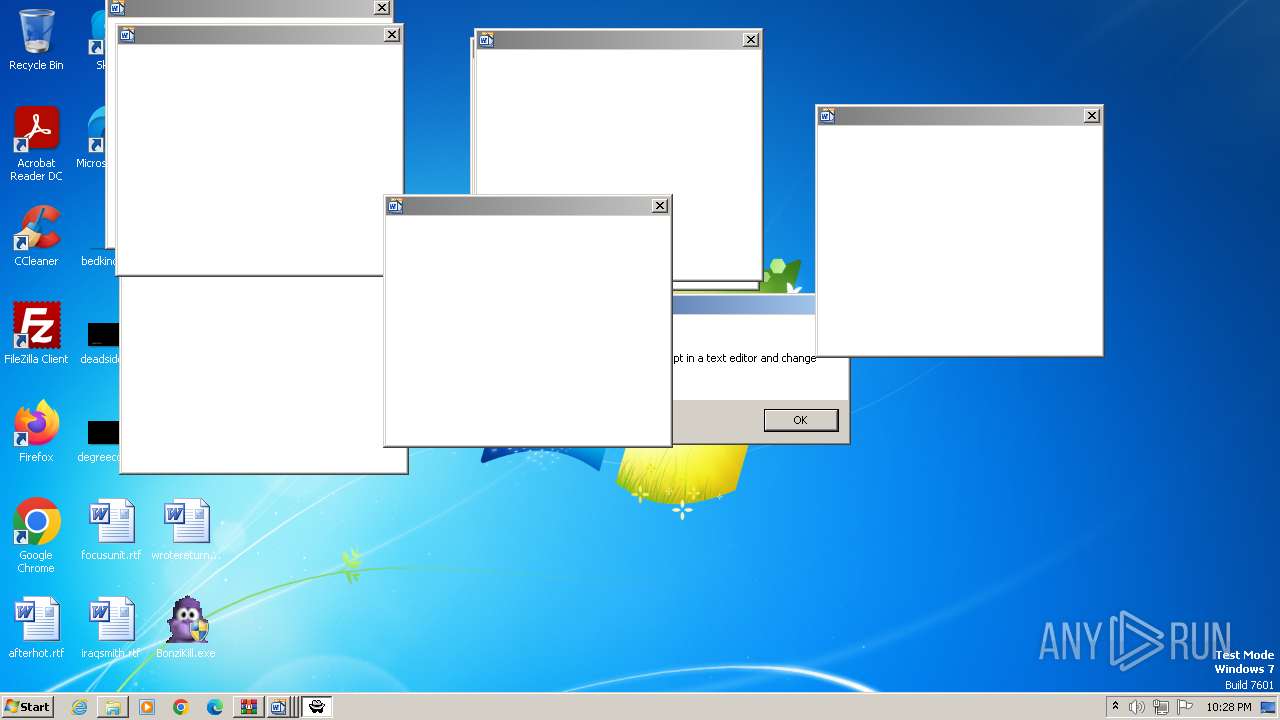The width and height of the screenshot is (1280, 720).
Task: Open Windows Explorer folder taskbar icon
Action: (x=113, y=707)
